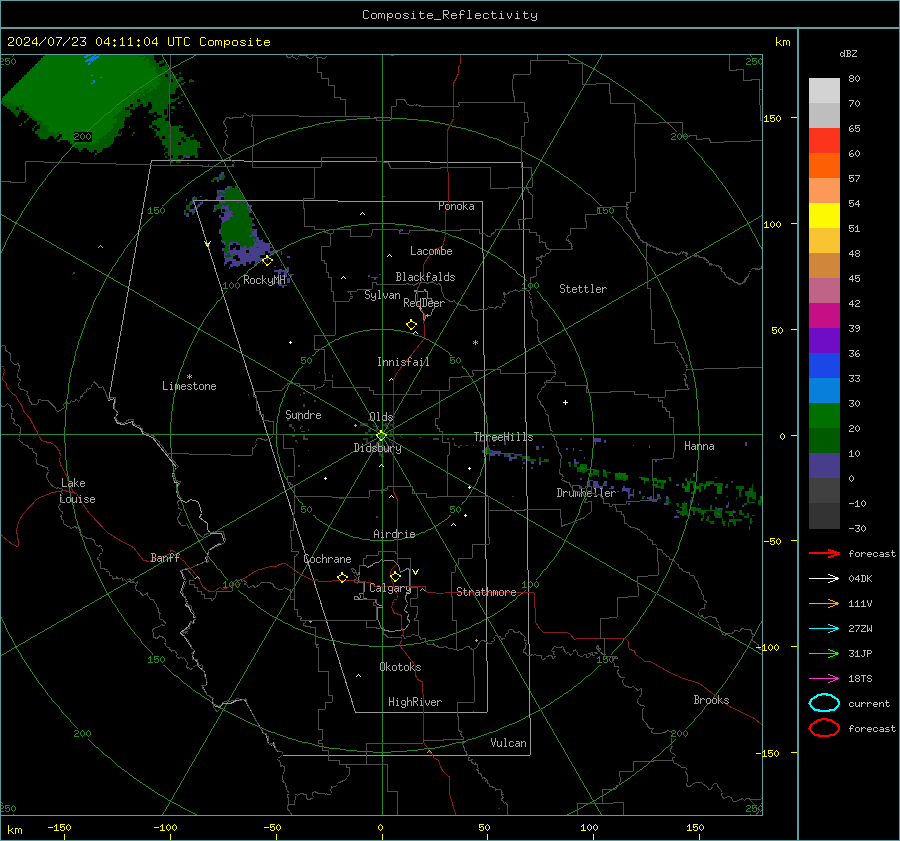Click the Banff label
Image resolution: width=900 pixels, height=841 pixels.
[x=165, y=558]
